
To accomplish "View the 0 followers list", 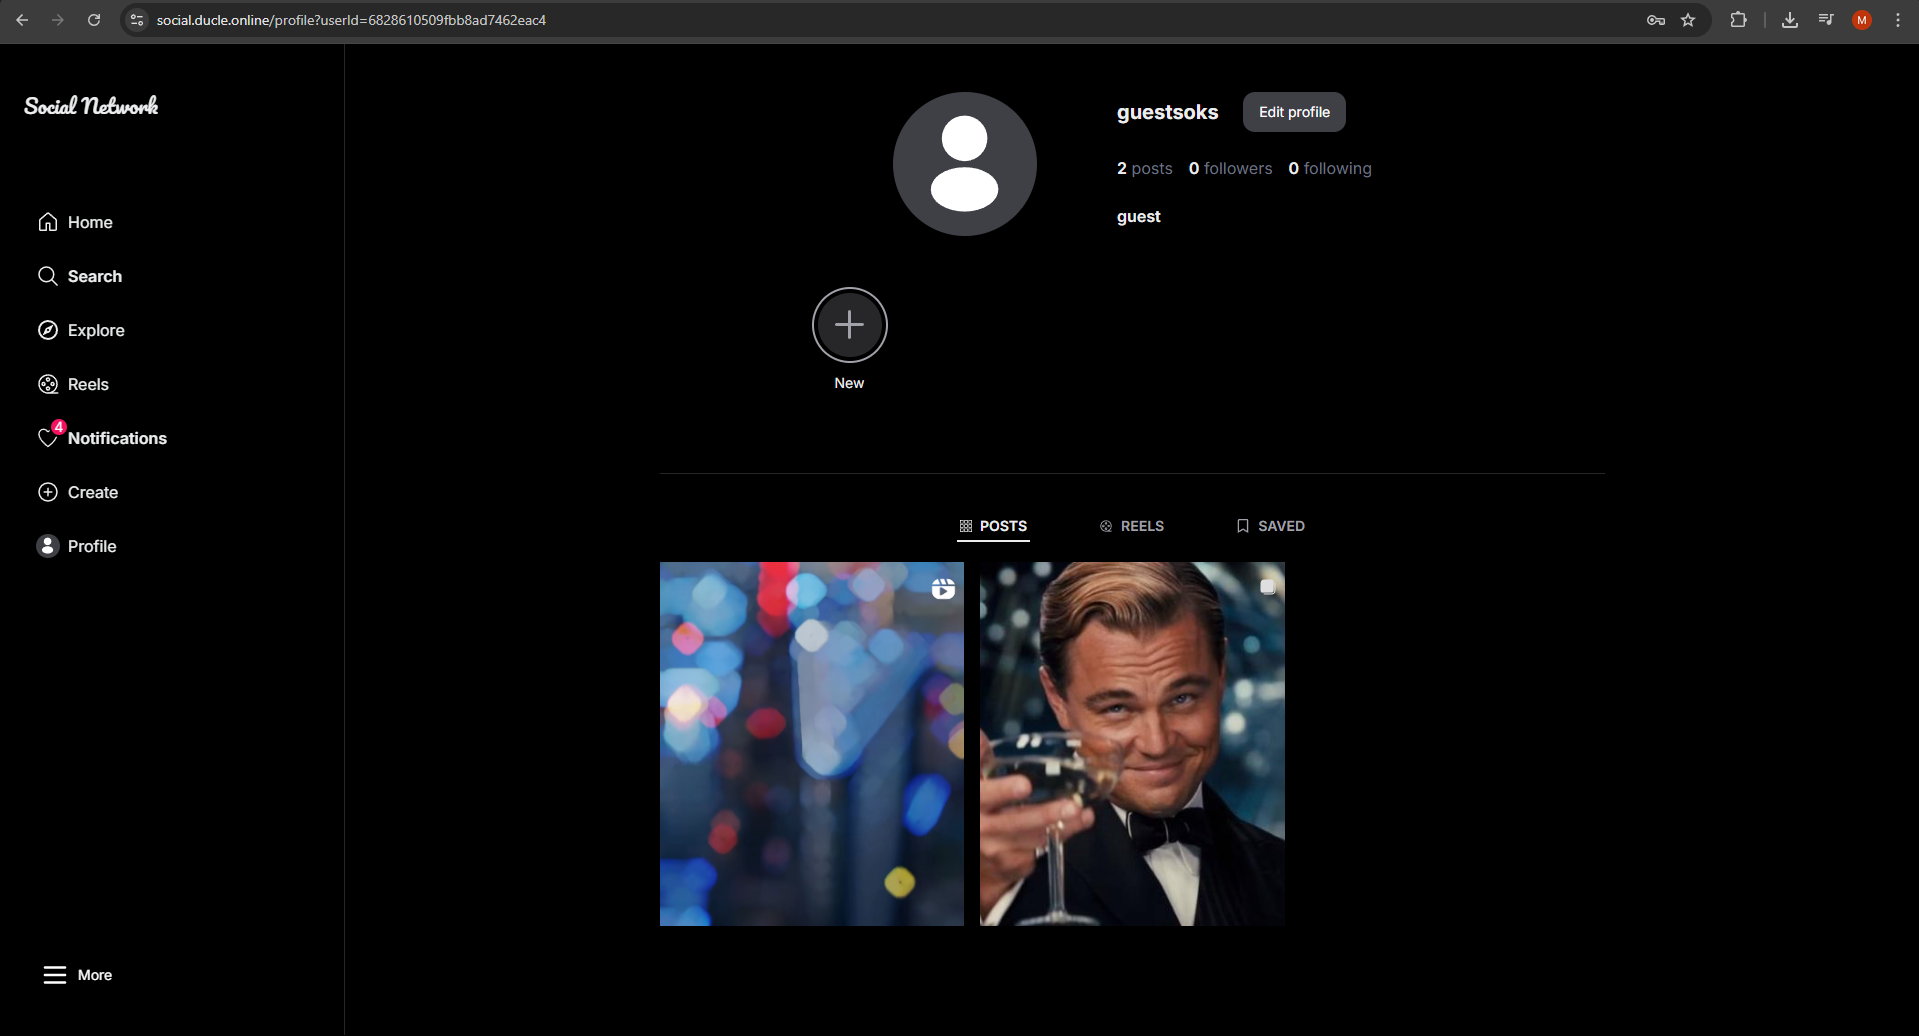I will point(1230,168).
